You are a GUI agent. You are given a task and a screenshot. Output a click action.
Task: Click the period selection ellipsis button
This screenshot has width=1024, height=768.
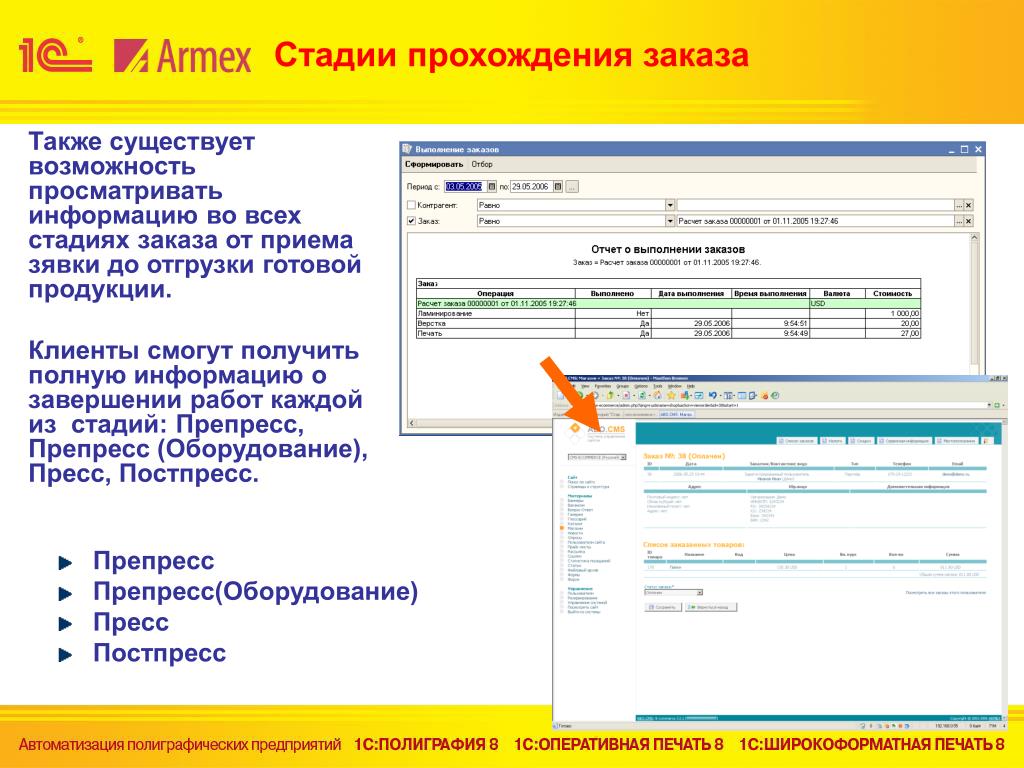[572, 187]
